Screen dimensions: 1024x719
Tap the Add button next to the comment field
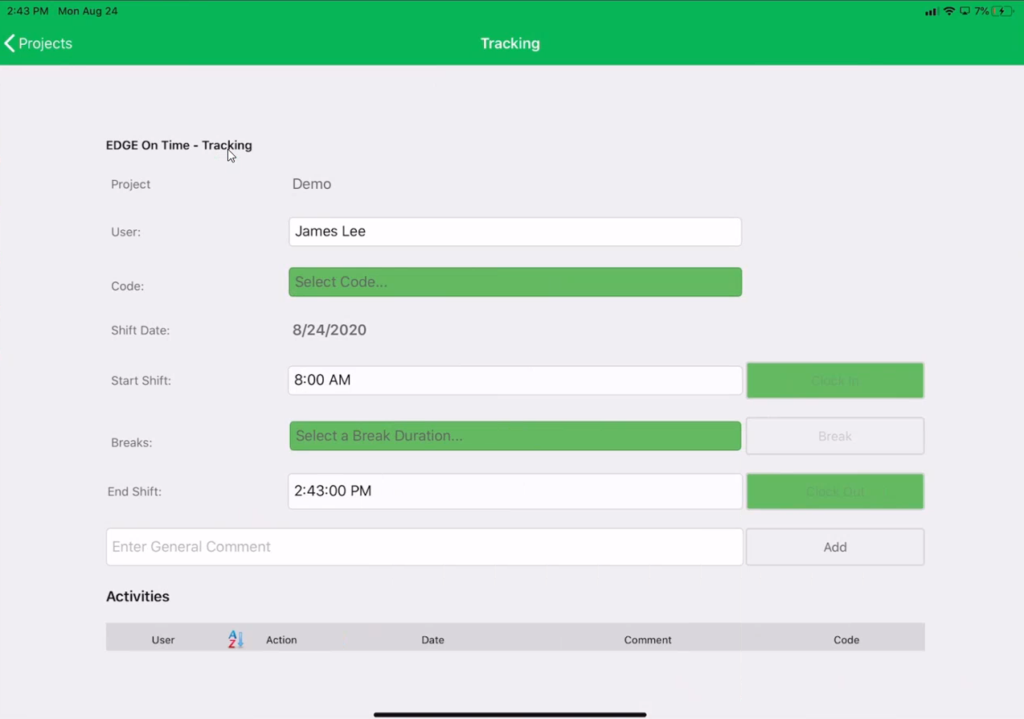coord(834,546)
